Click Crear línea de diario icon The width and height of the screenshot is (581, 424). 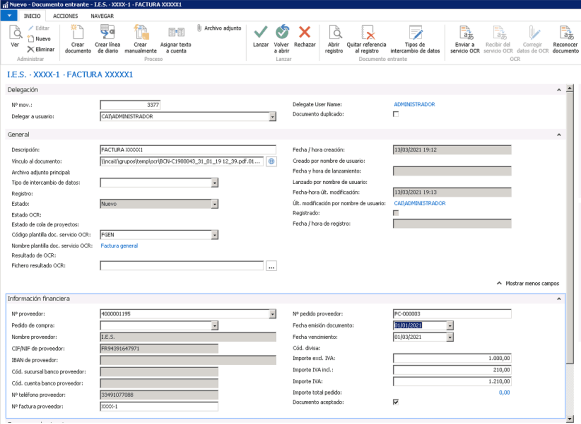point(107,32)
